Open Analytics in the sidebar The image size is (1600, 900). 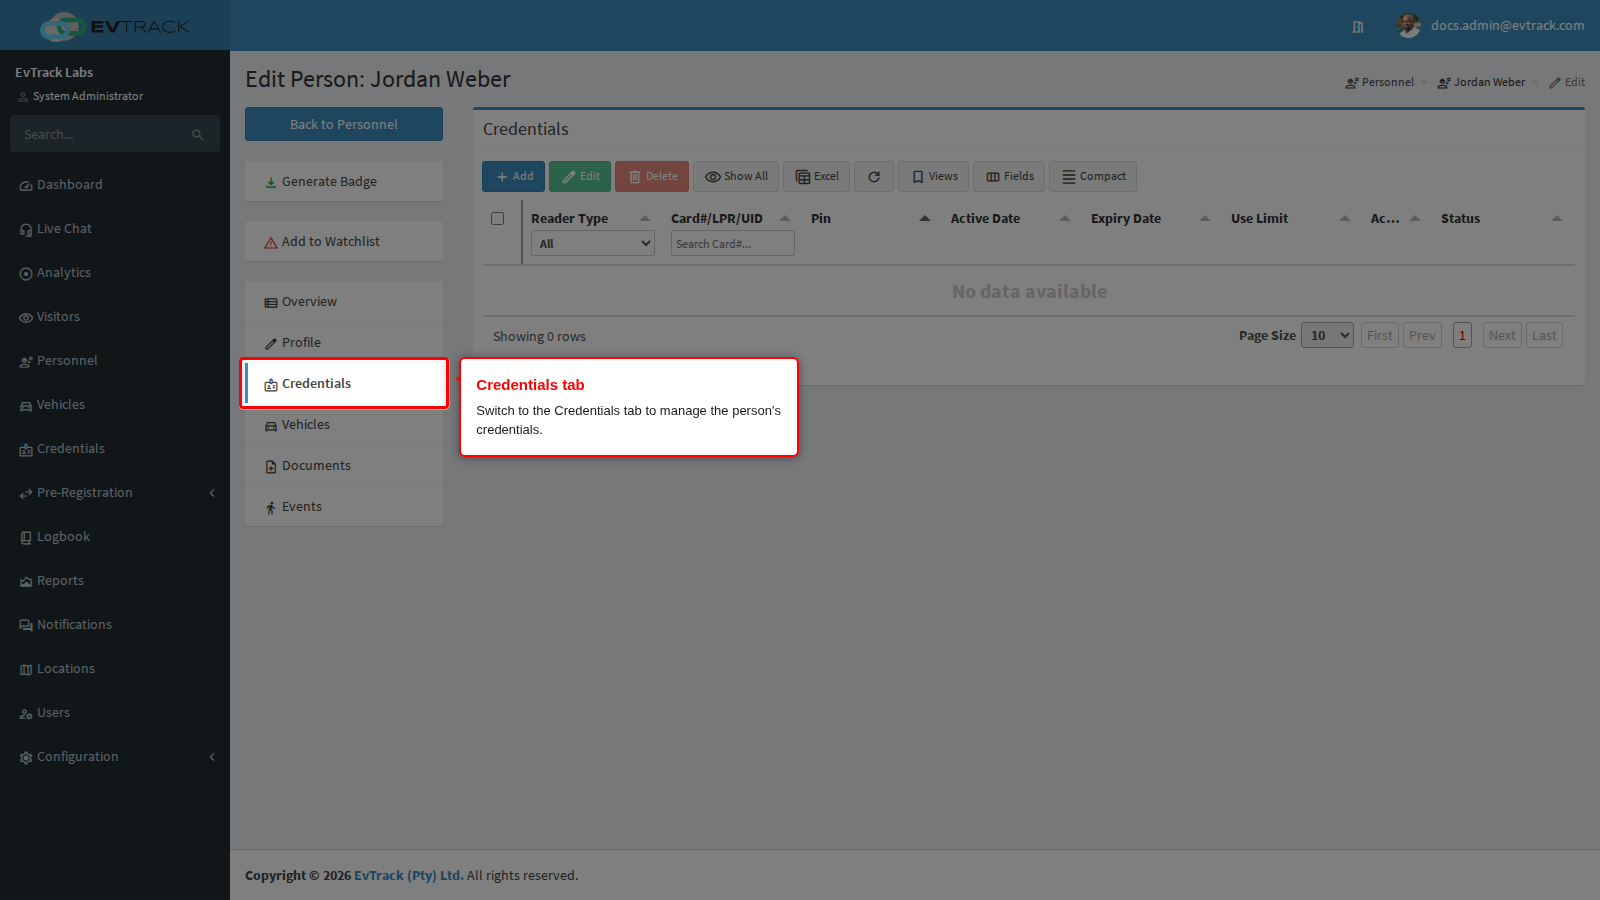pos(115,273)
